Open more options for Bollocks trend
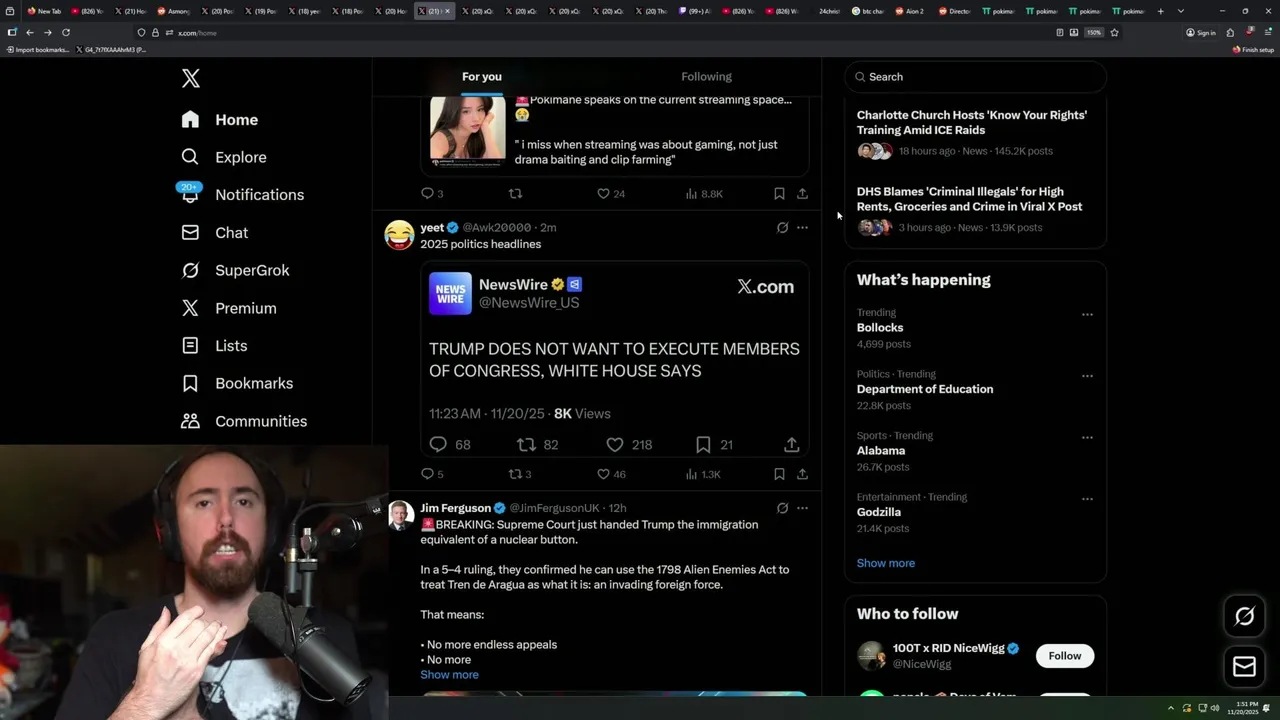The width and height of the screenshot is (1280, 720). 1087,315
